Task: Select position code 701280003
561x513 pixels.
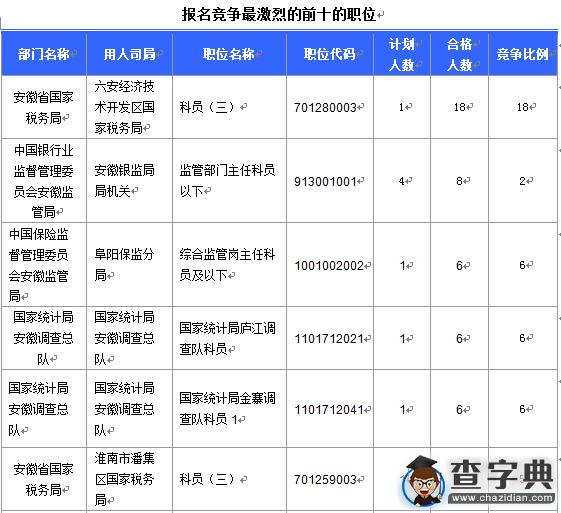Action: [325, 107]
